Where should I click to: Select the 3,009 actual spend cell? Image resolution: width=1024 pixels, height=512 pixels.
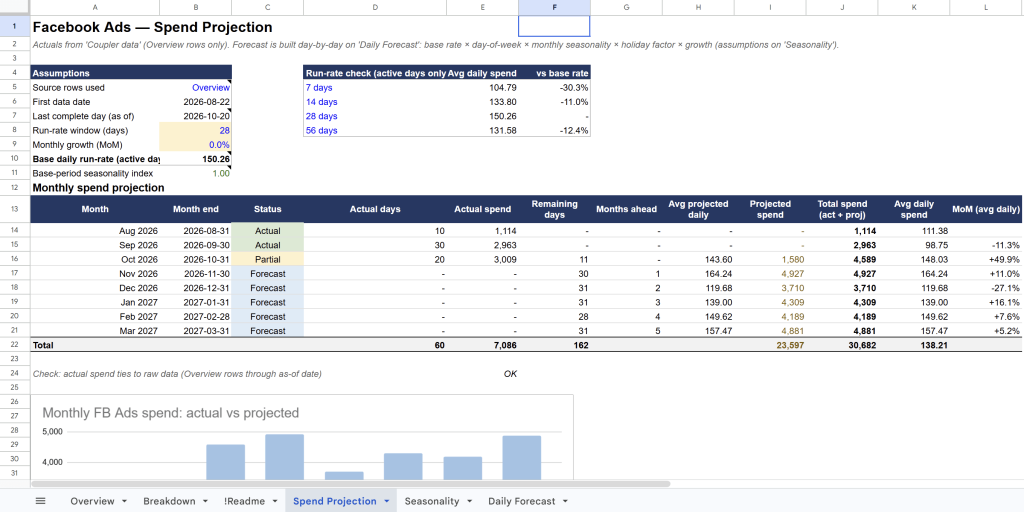[483, 259]
